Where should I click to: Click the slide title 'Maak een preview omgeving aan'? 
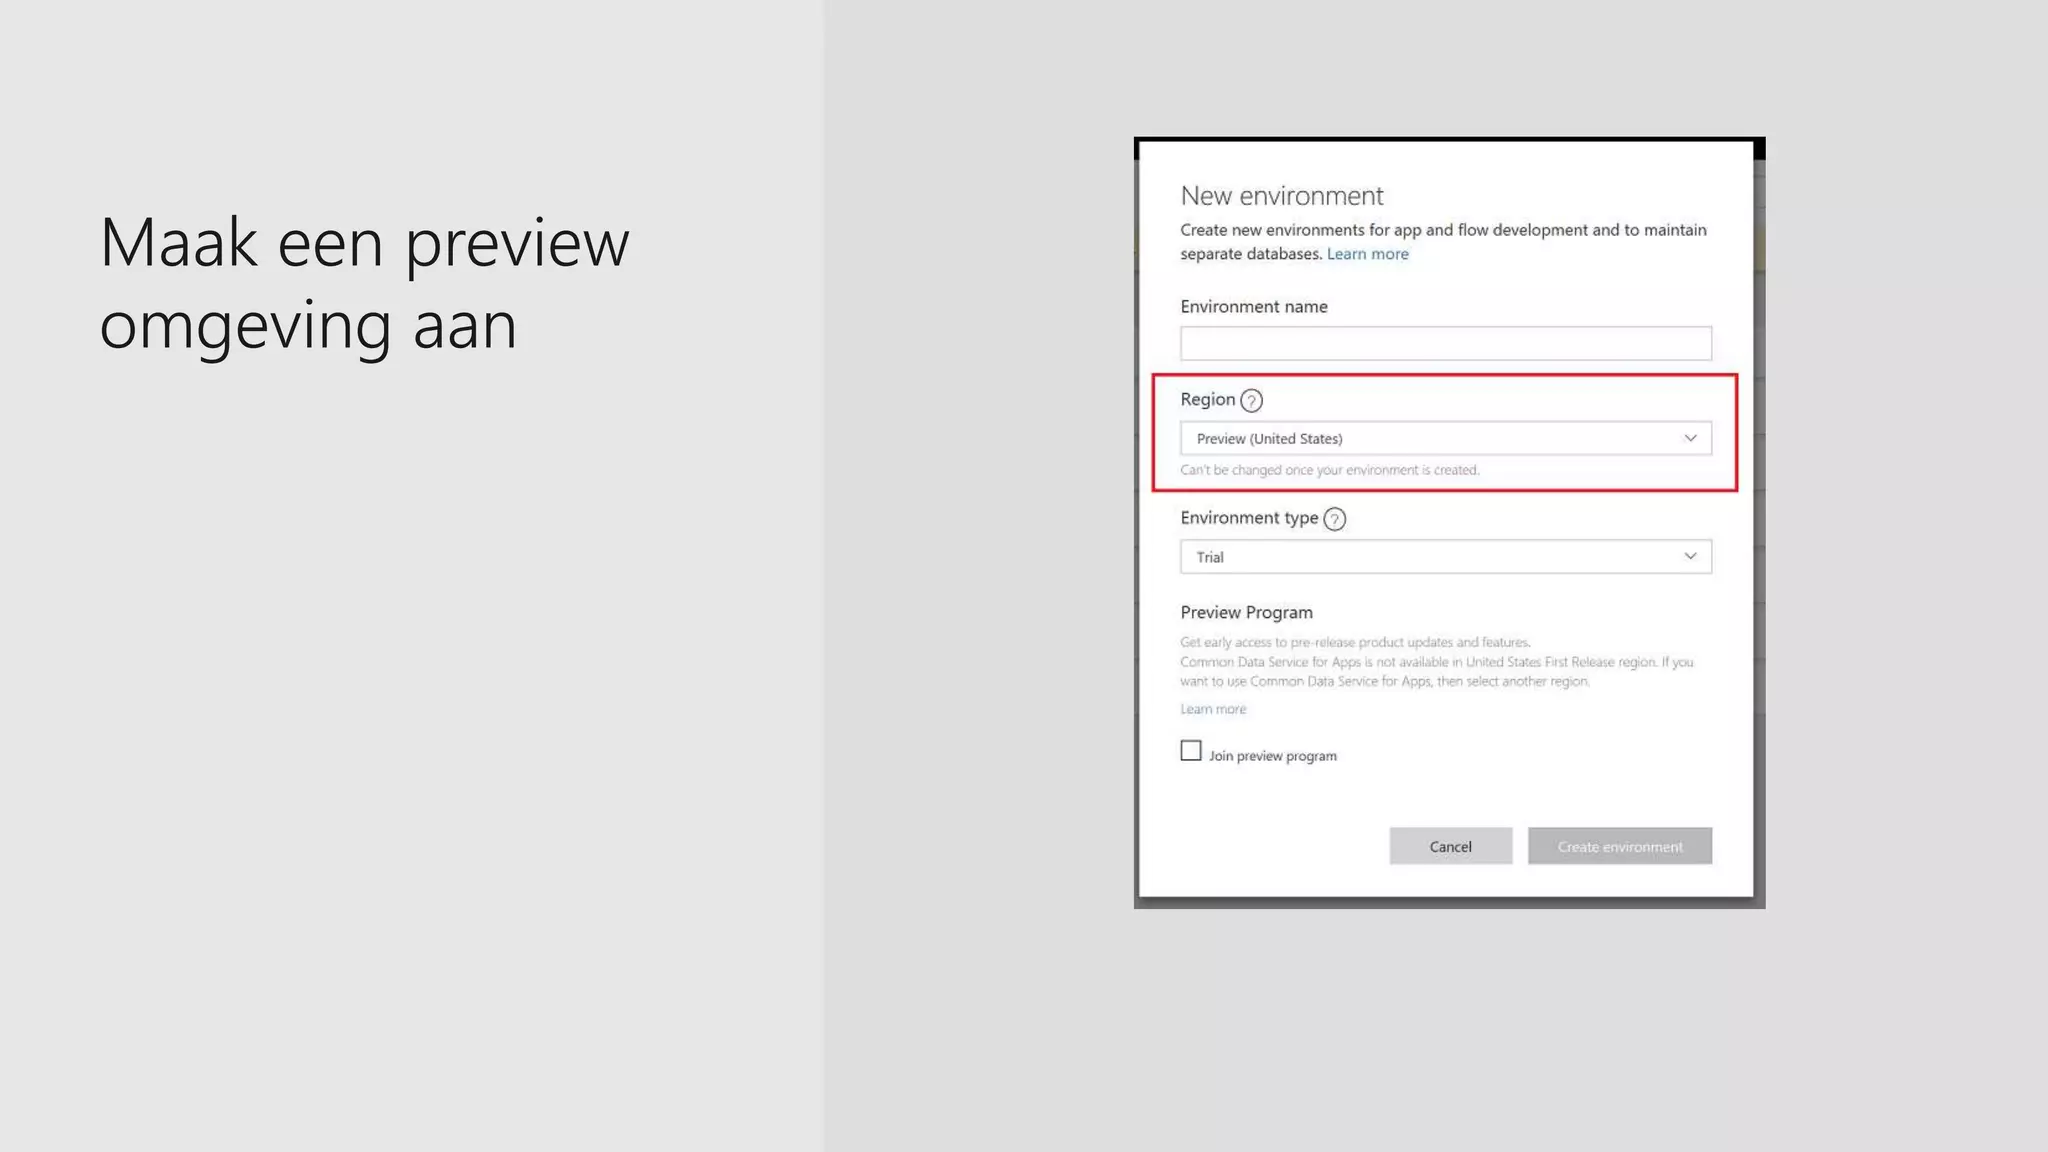click(364, 283)
